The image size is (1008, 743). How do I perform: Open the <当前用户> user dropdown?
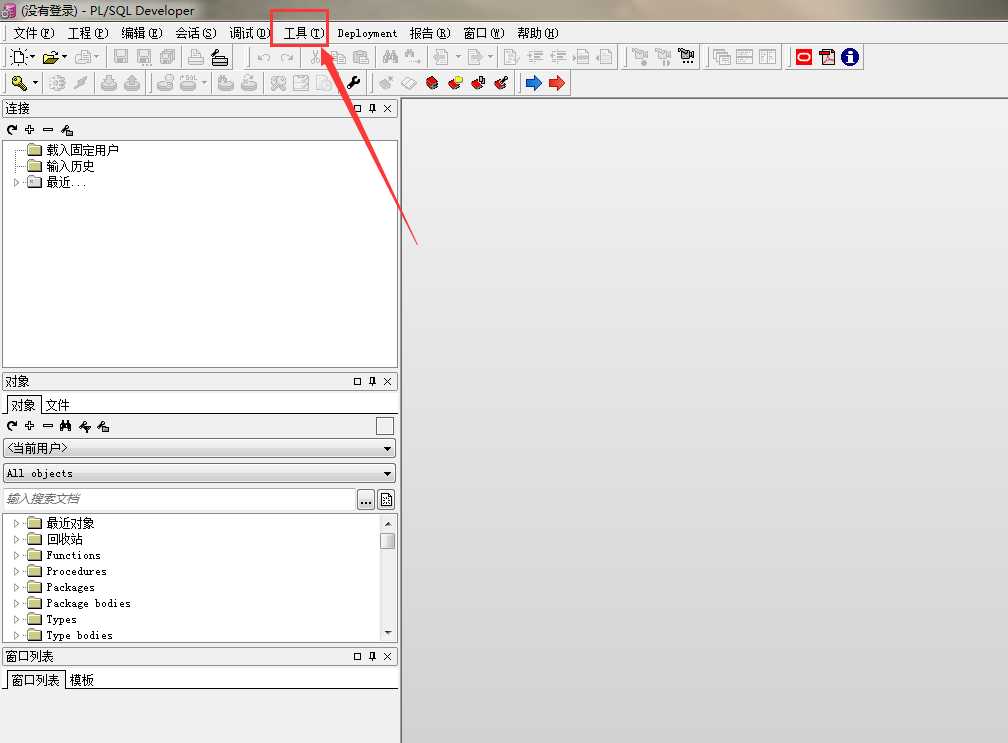199,448
